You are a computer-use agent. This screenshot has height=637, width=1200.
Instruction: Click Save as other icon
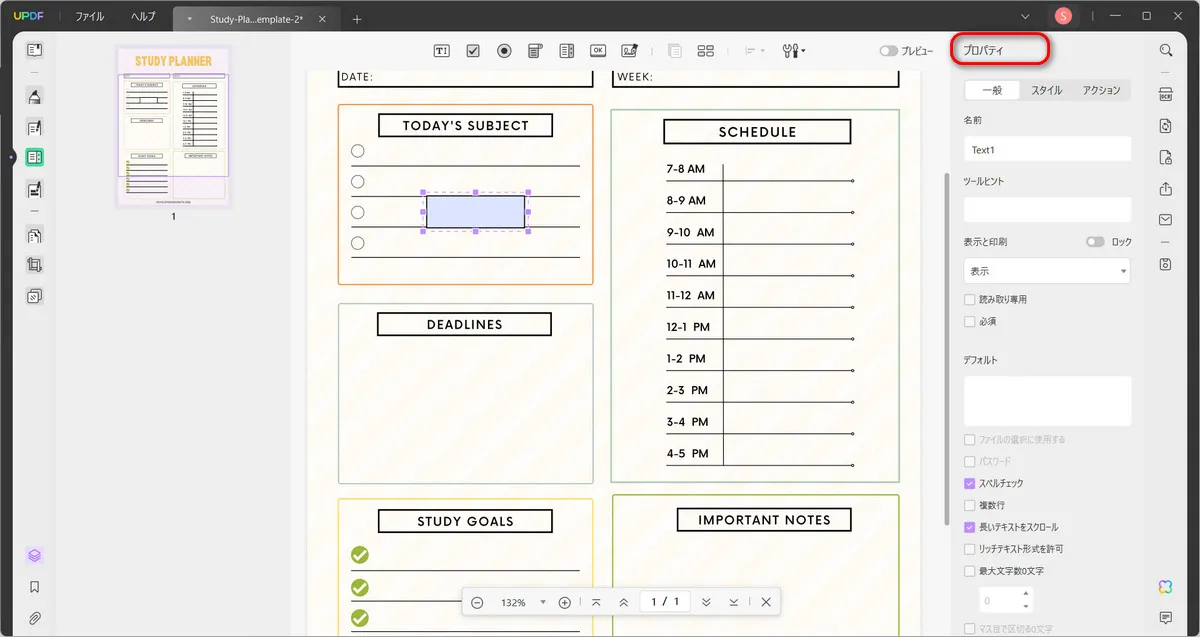[1166, 265]
